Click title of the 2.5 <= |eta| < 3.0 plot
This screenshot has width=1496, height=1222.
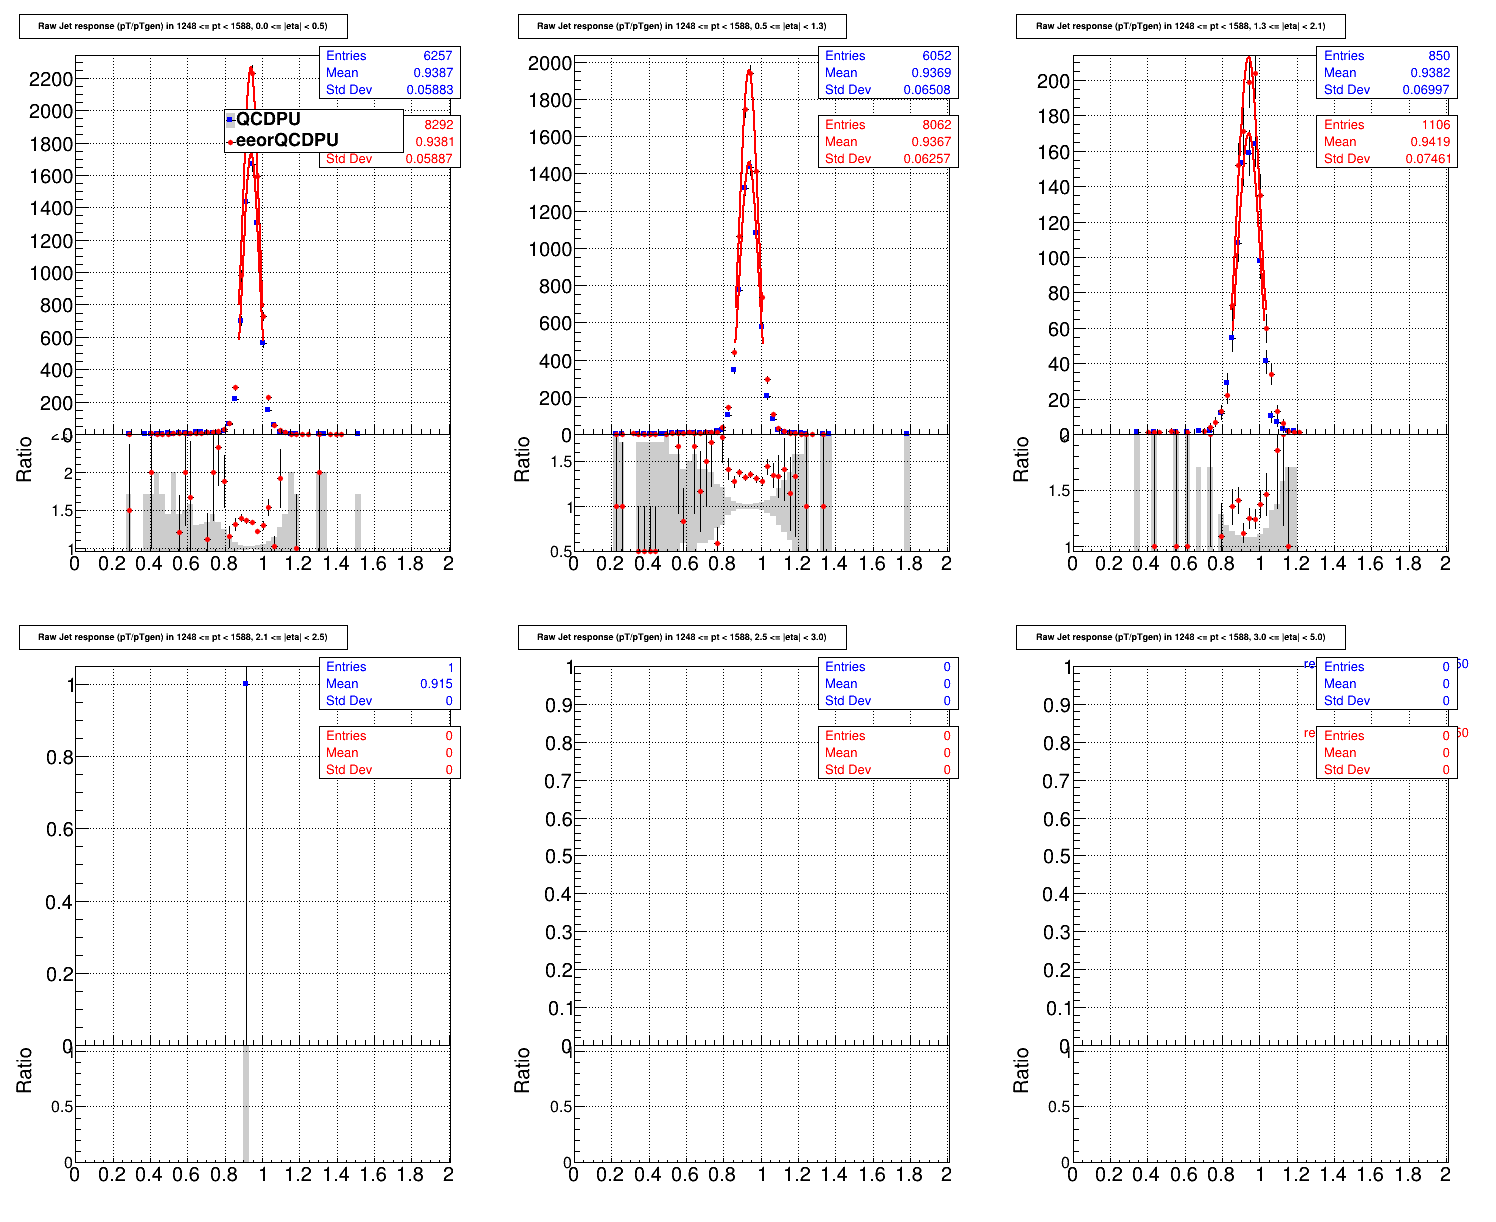682,637
